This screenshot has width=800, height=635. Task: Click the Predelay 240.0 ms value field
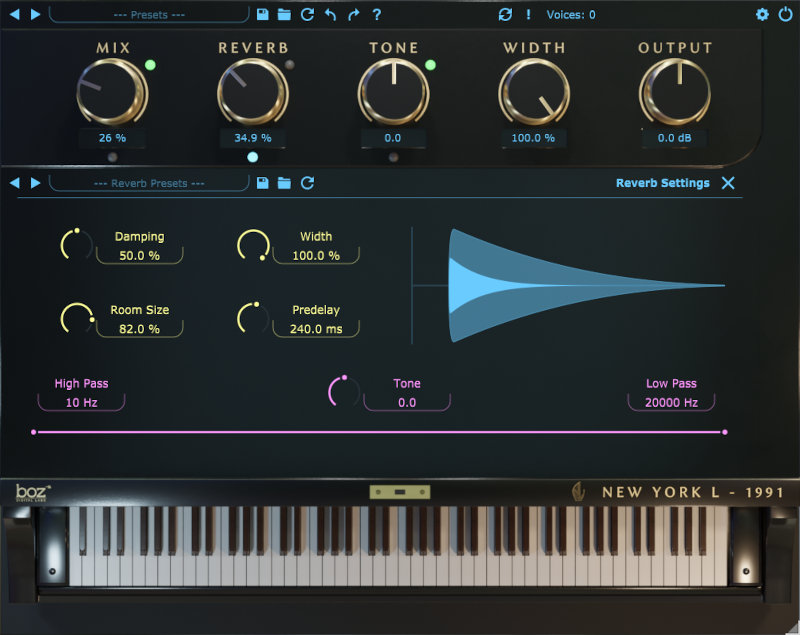[x=316, y=328]
